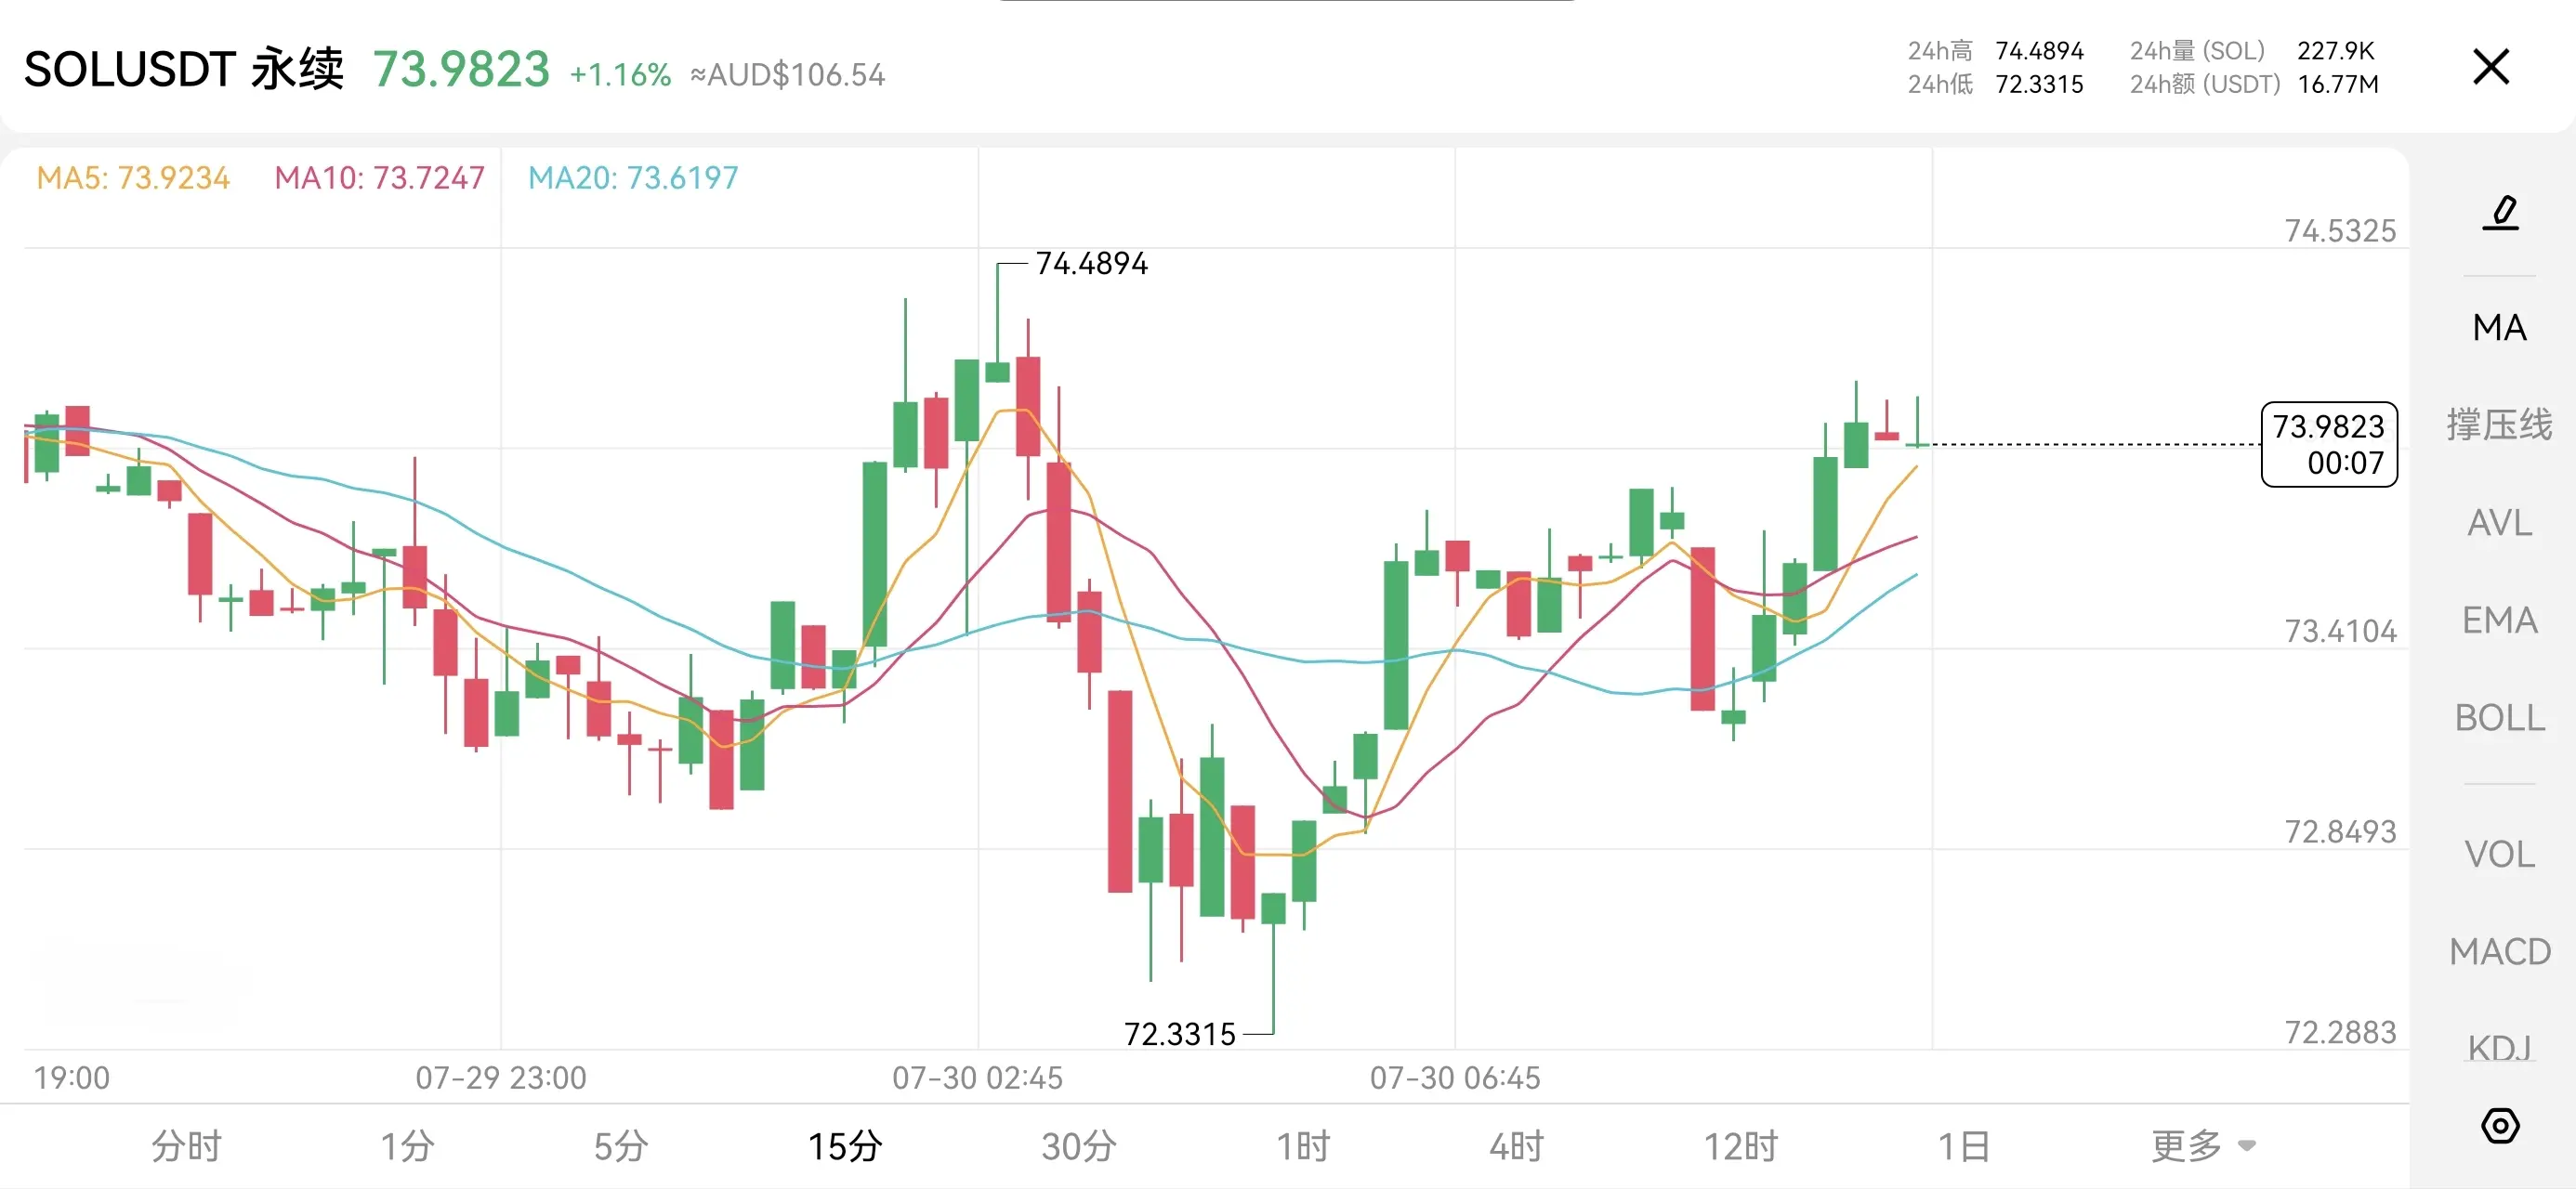Choose the 30分 interval

[1078, 1146]
